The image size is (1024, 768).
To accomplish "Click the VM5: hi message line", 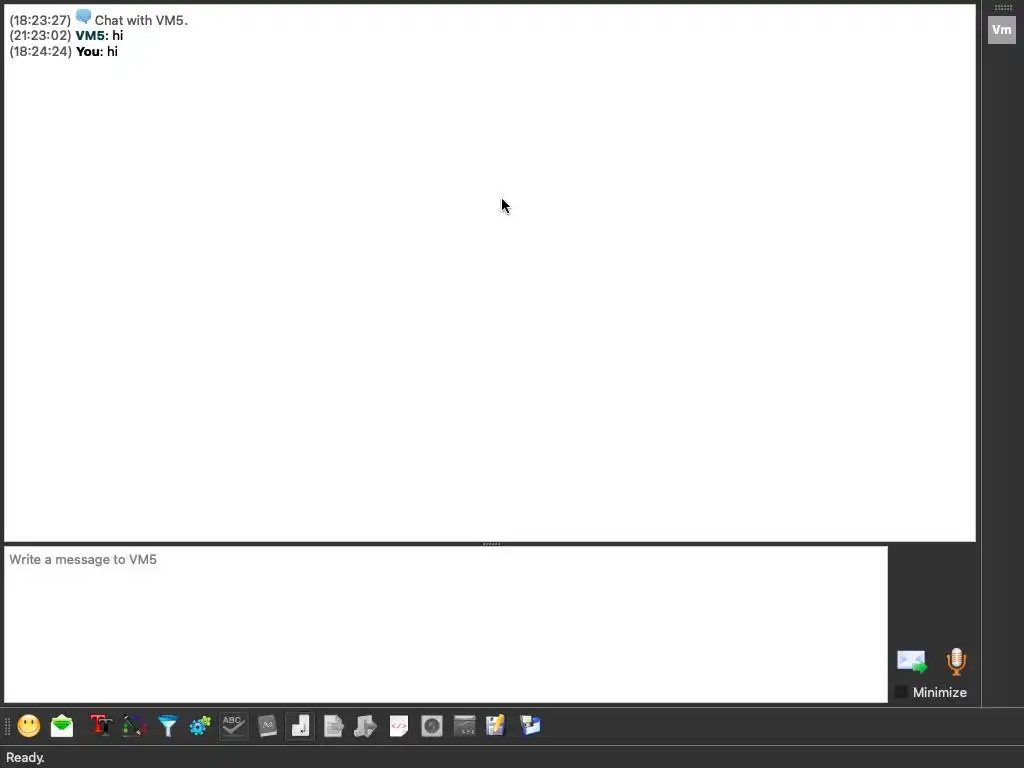I will 66,36.
